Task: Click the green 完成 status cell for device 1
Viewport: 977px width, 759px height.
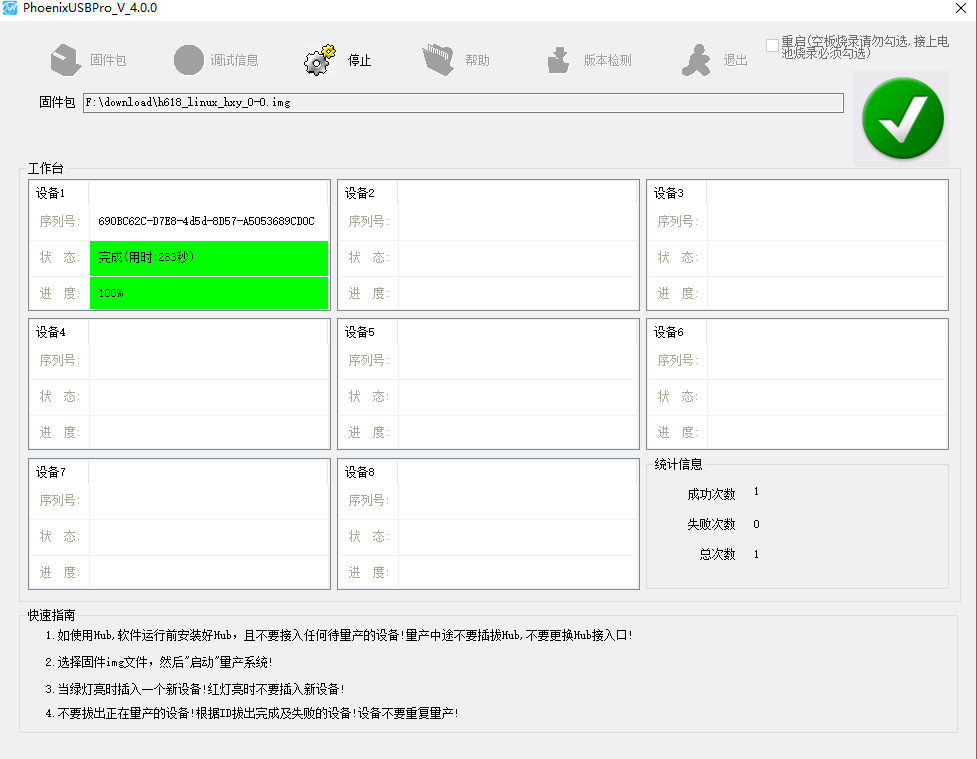Action: [x=208, y=257]
